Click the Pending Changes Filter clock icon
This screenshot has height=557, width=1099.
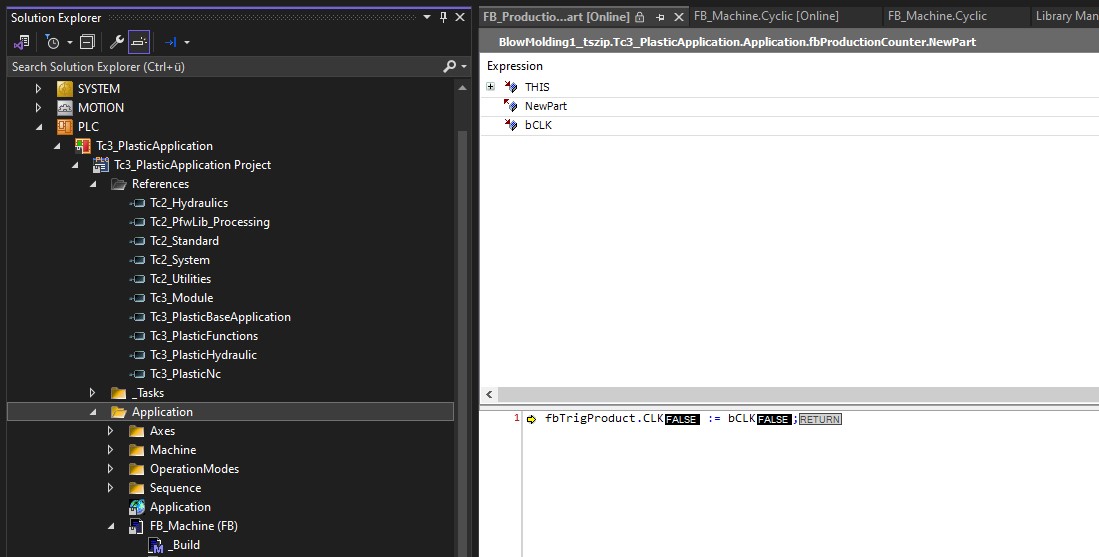[x=53, y=42]
